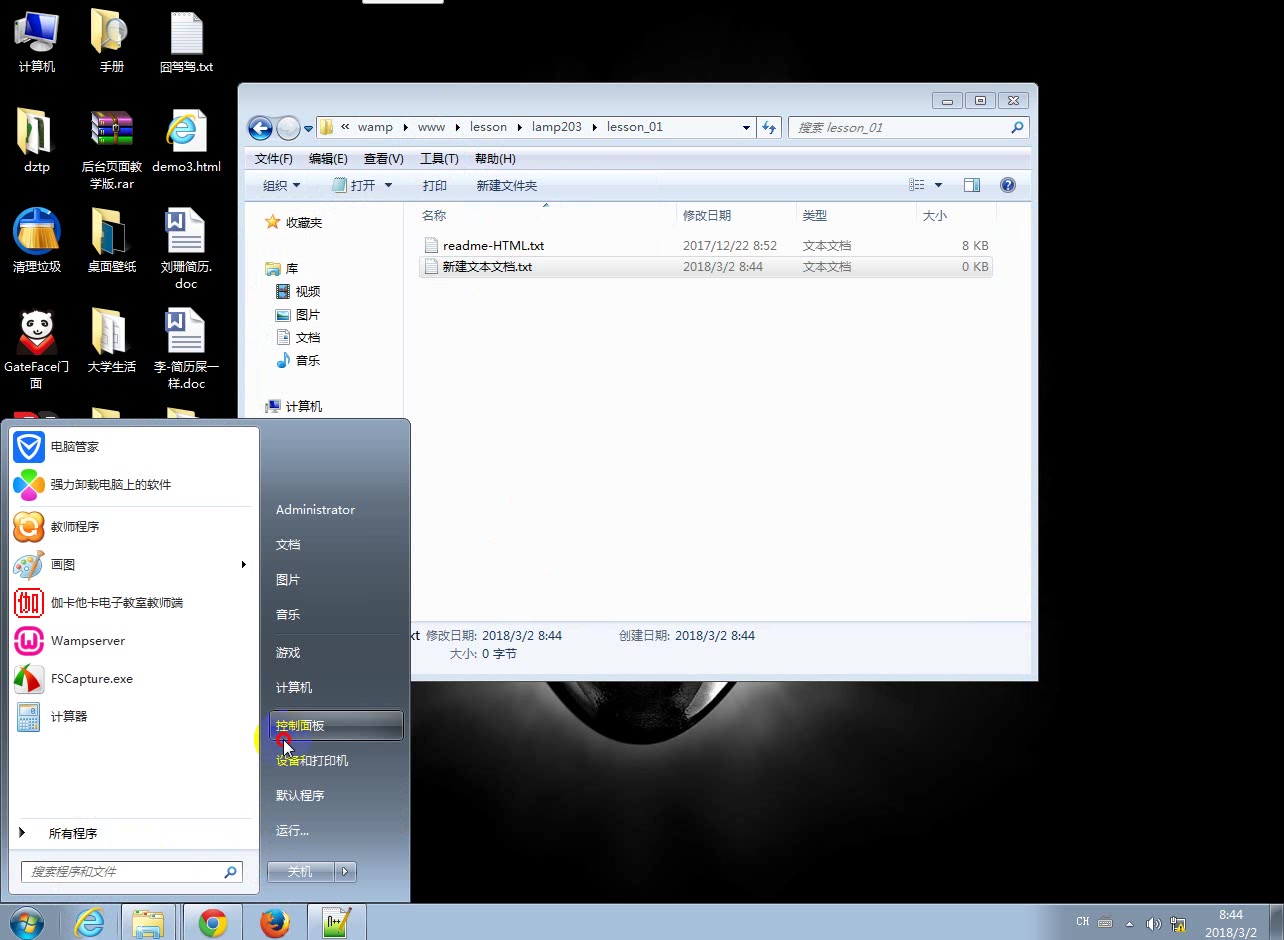Open 伽卡他卡电子教室教师端 from Start menu
This screenshot has width=1284, height=940.
coord(132,603)
